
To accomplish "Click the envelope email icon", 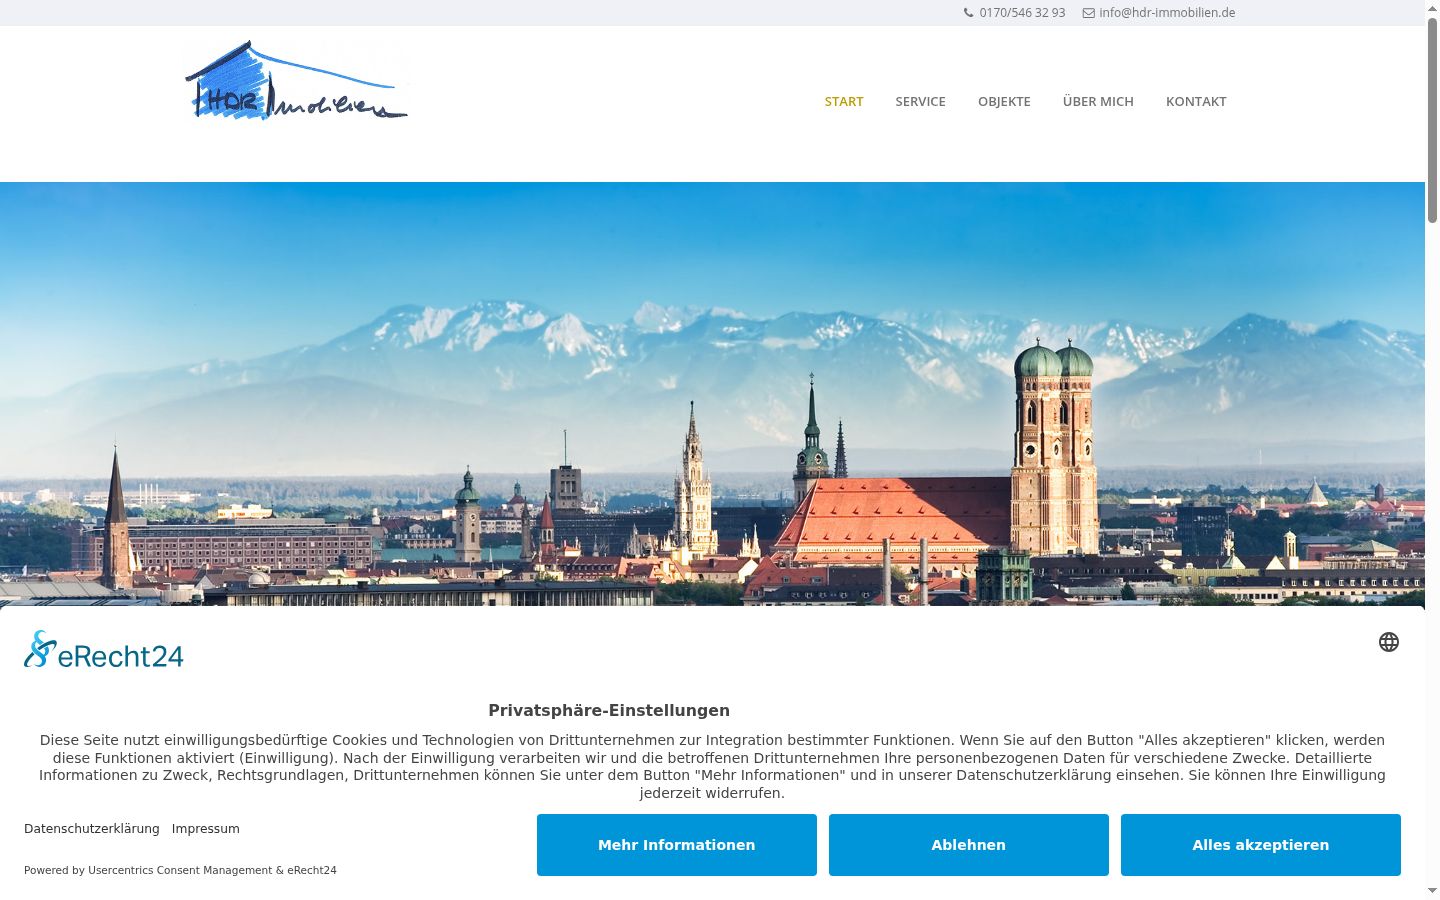I will tap(1088, 13).
